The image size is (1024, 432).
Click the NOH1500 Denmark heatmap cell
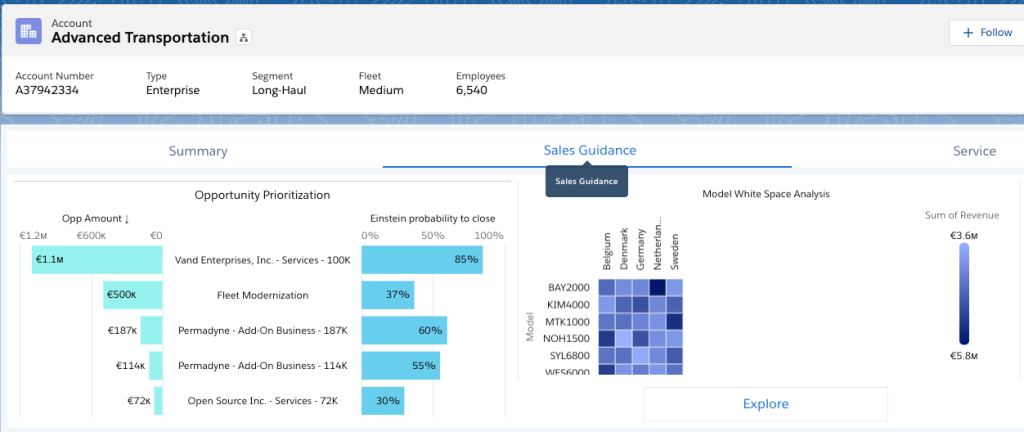pos(624,338)
